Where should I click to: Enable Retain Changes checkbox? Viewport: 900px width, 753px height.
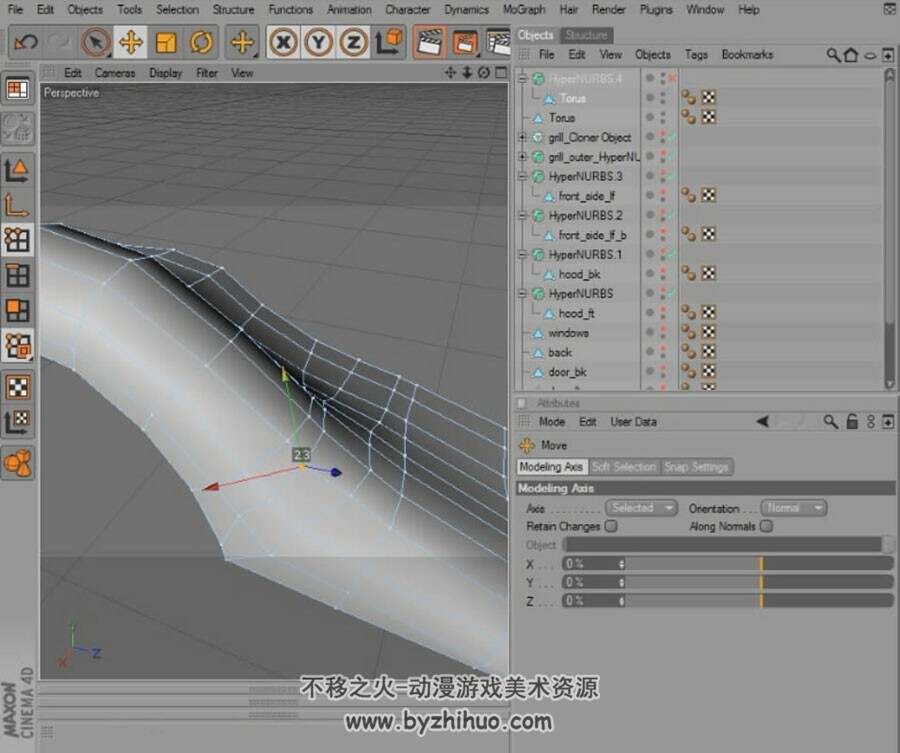pyautogui.click(x=611, y=526)
